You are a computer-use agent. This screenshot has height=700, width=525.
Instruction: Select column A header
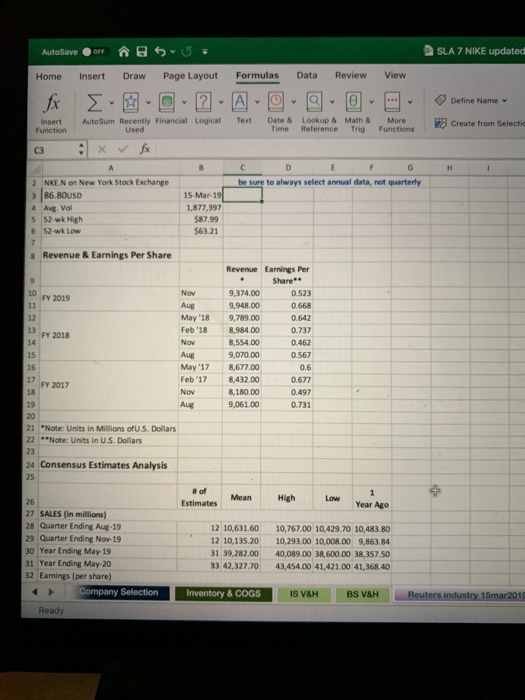(x=111, y=168)
